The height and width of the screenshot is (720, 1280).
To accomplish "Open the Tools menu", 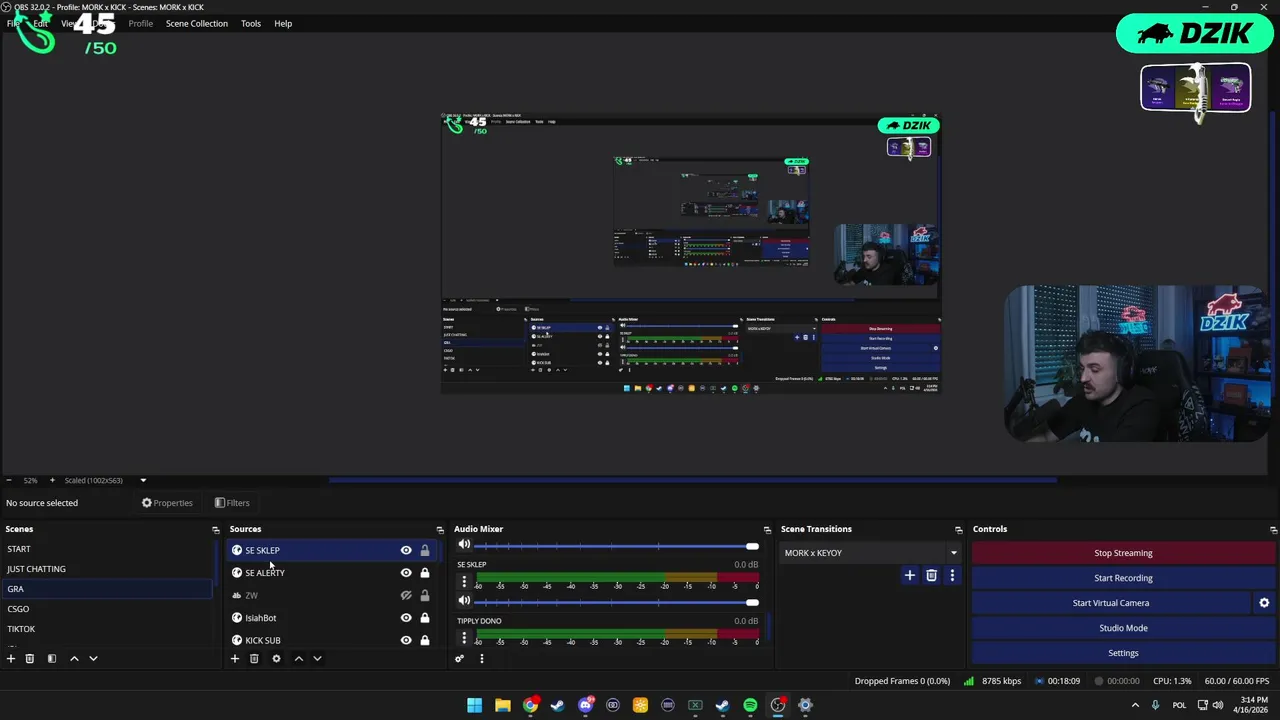I will pyautogui.click(x=251, y=23).
